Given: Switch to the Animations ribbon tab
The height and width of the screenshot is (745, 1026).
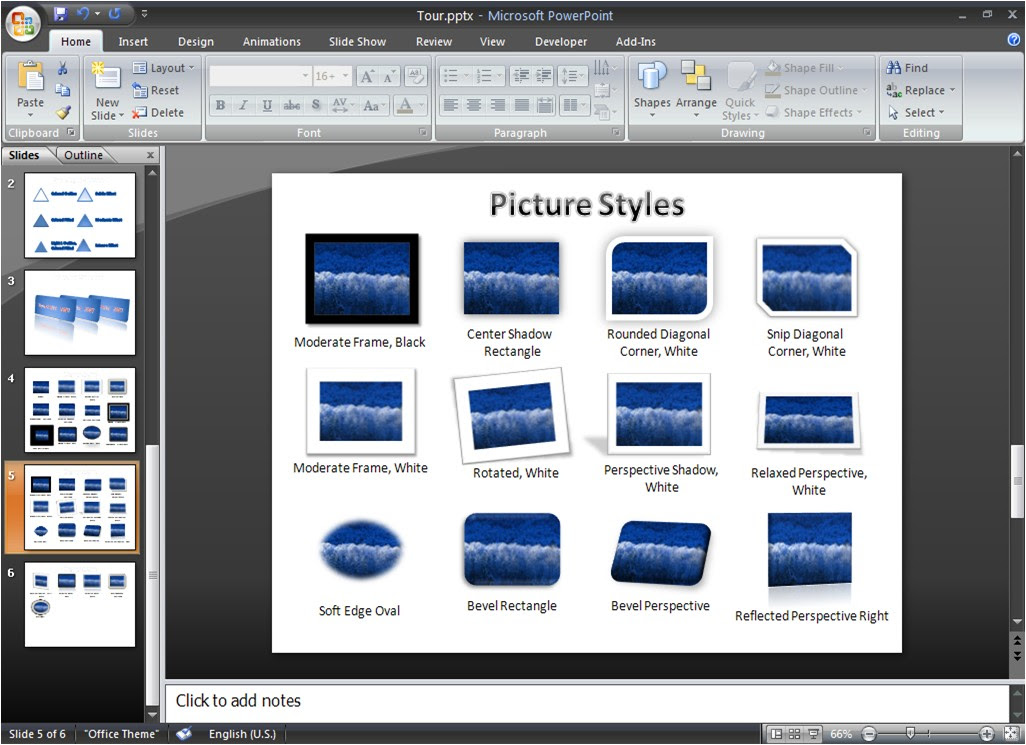Looking at the screenshot, I should click(x=271, y=41).
